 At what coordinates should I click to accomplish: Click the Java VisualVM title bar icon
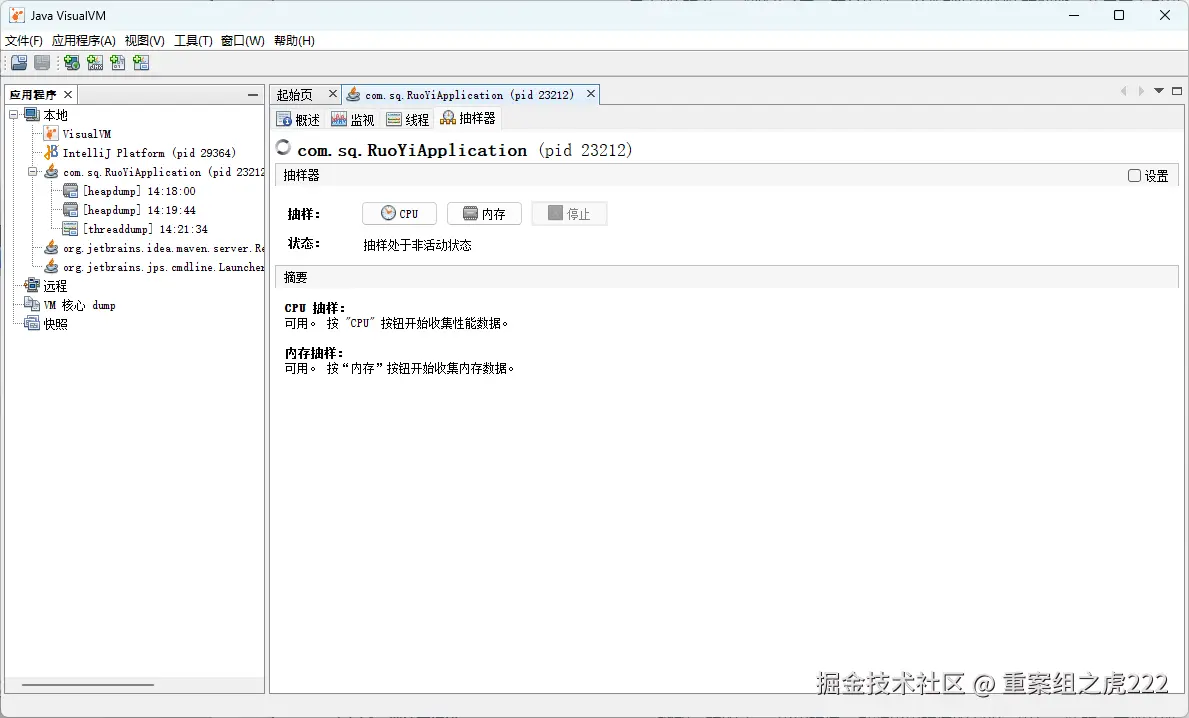coord(17,15)
